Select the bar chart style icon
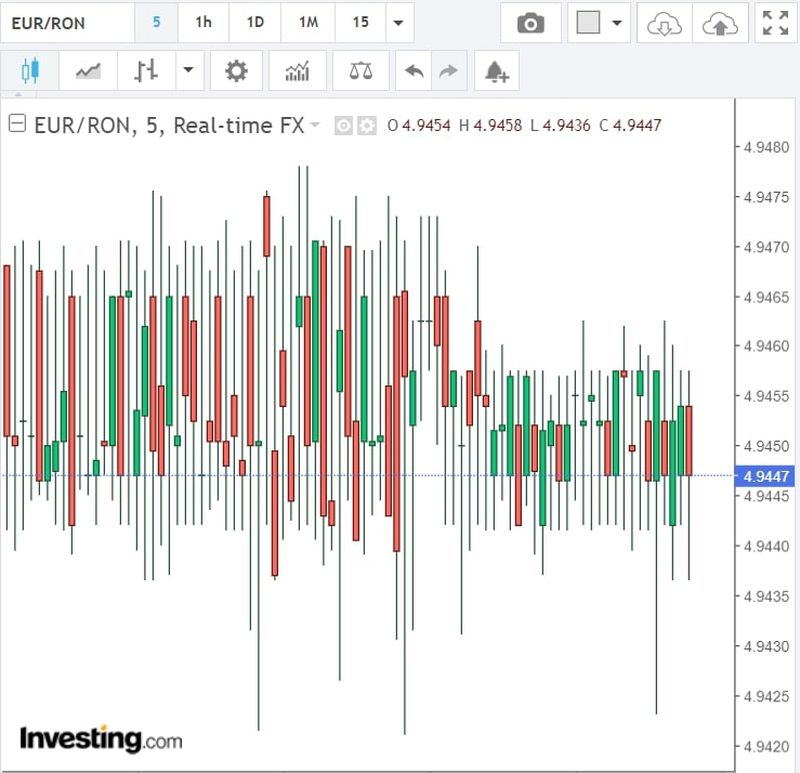Screen dimensions: 800x773 [146, 71]
